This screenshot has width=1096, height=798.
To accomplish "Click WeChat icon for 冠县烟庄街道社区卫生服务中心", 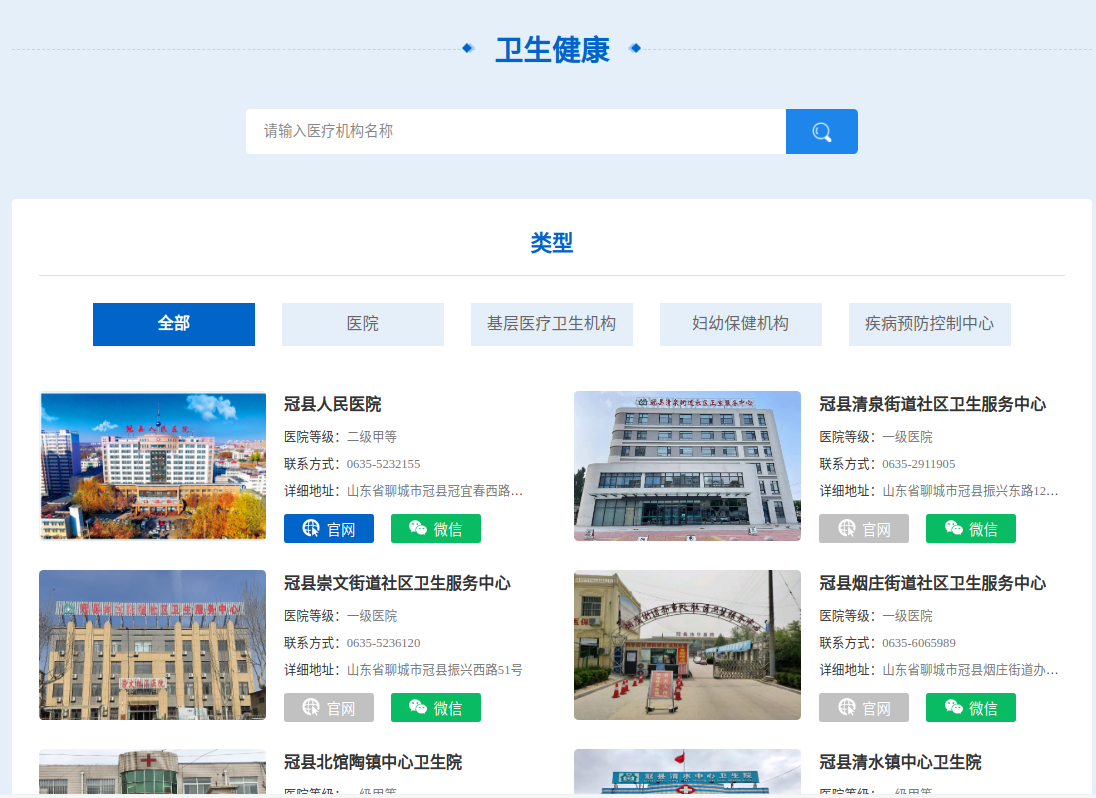I will [953, 707].
